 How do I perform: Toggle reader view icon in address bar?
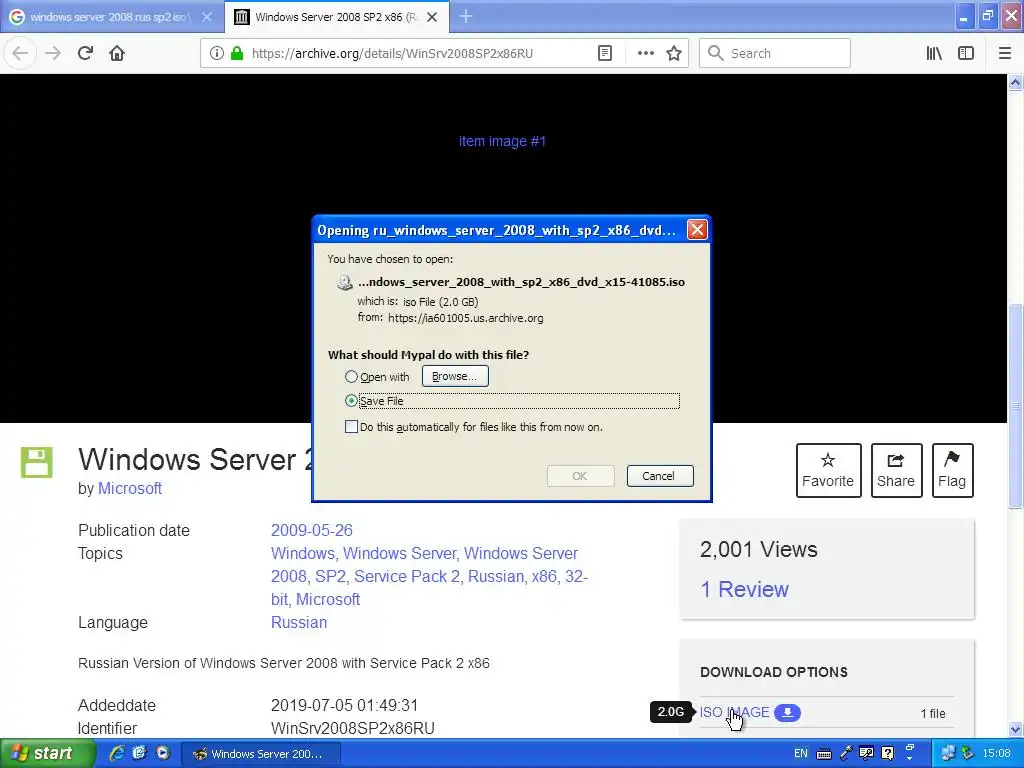click(605, 53)
